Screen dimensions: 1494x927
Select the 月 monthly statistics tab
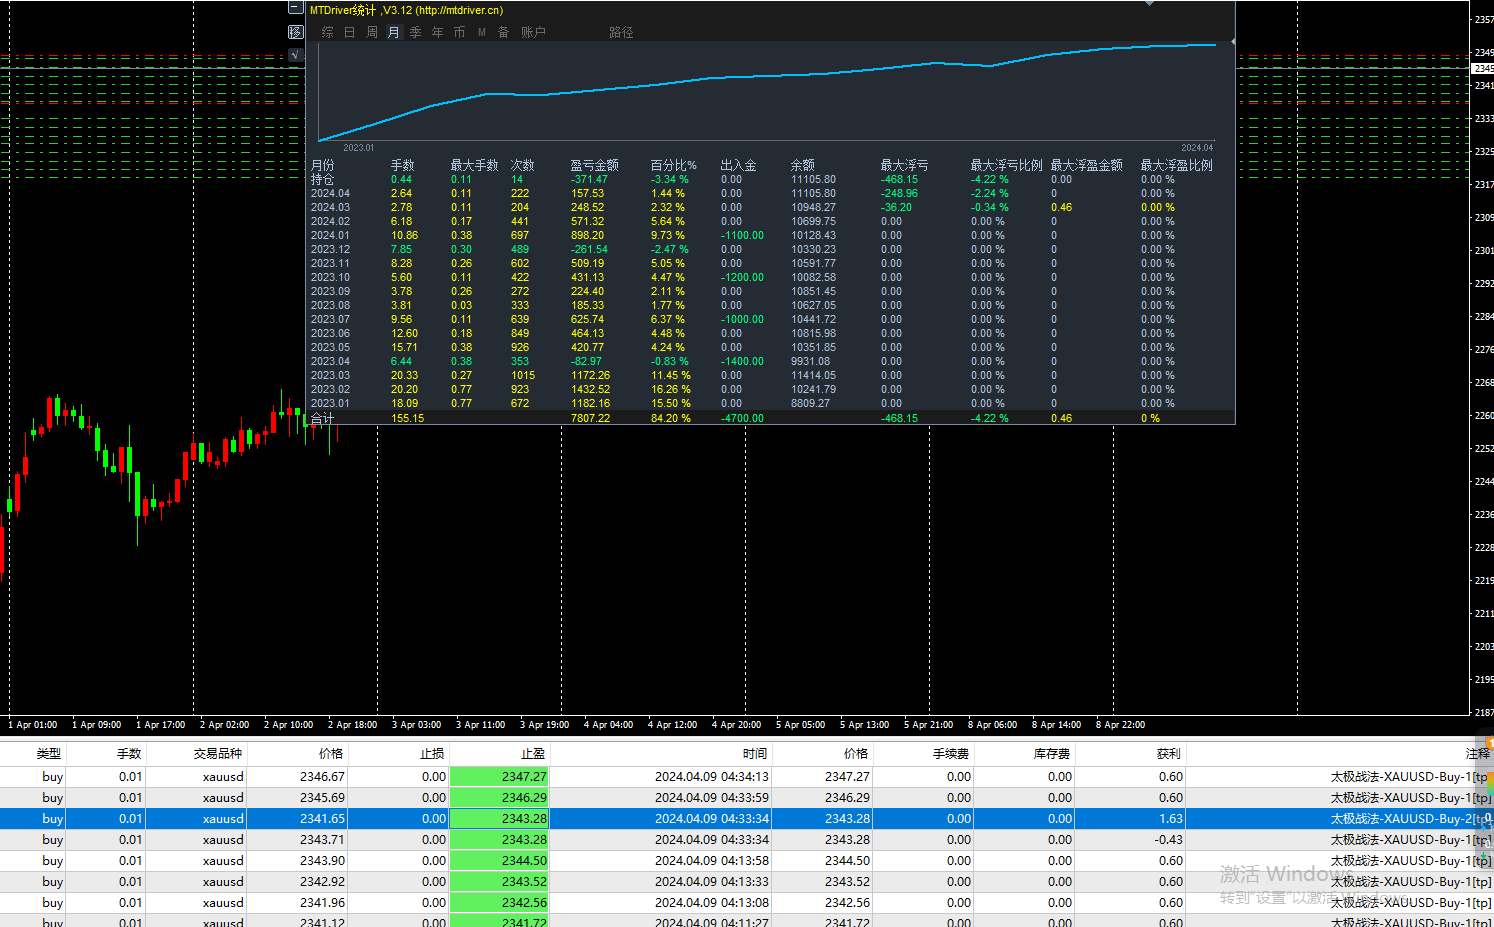pos(393,32)
